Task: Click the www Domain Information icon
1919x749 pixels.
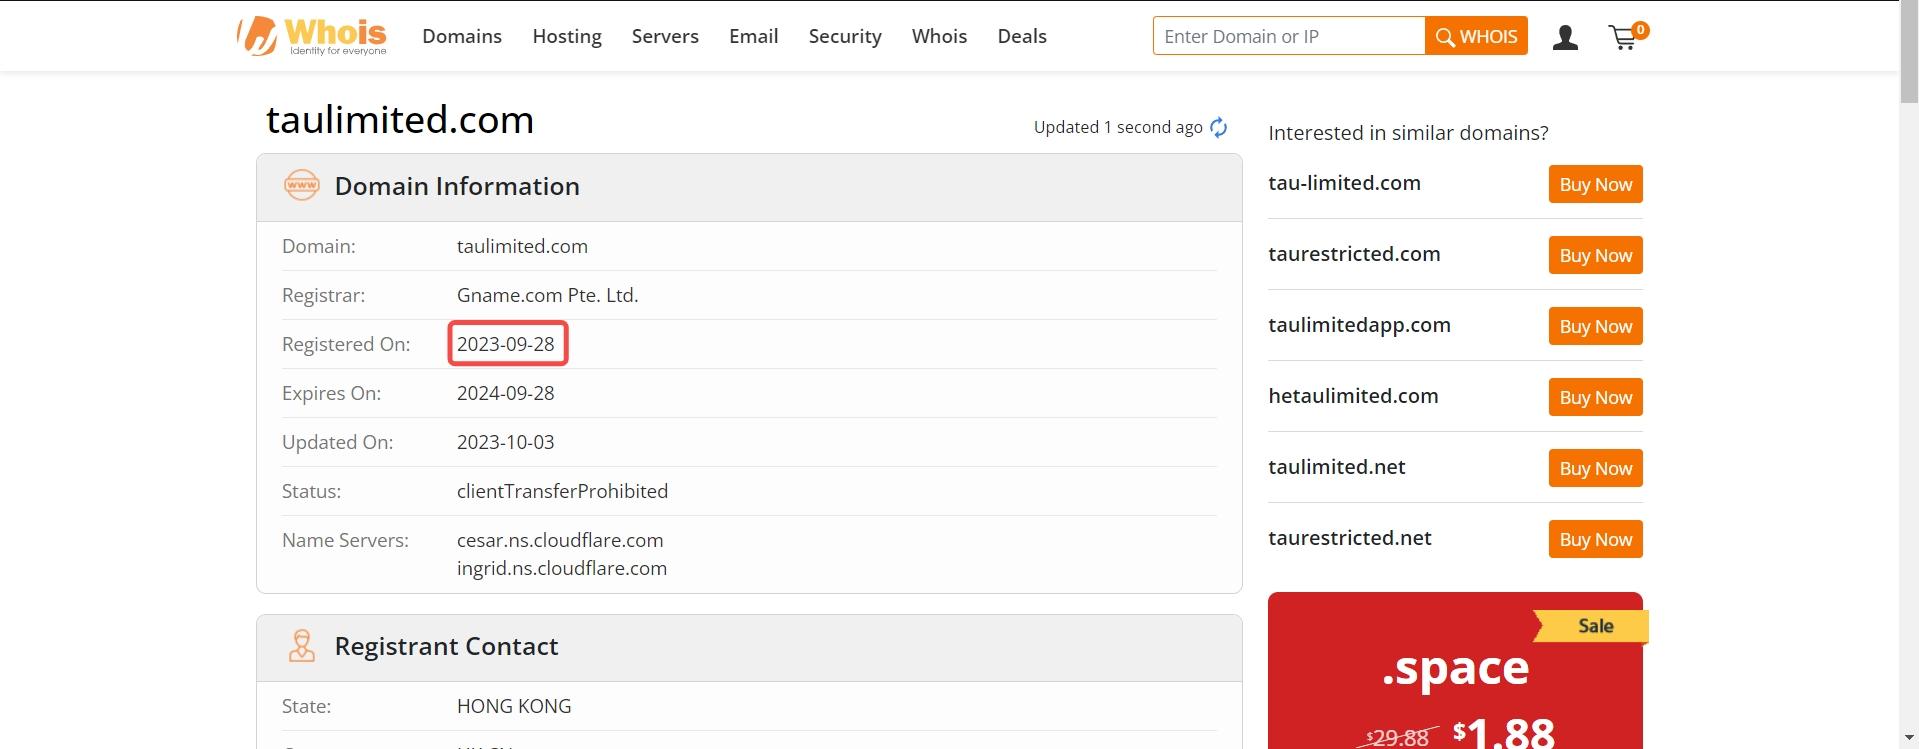Action: [302, 185]
